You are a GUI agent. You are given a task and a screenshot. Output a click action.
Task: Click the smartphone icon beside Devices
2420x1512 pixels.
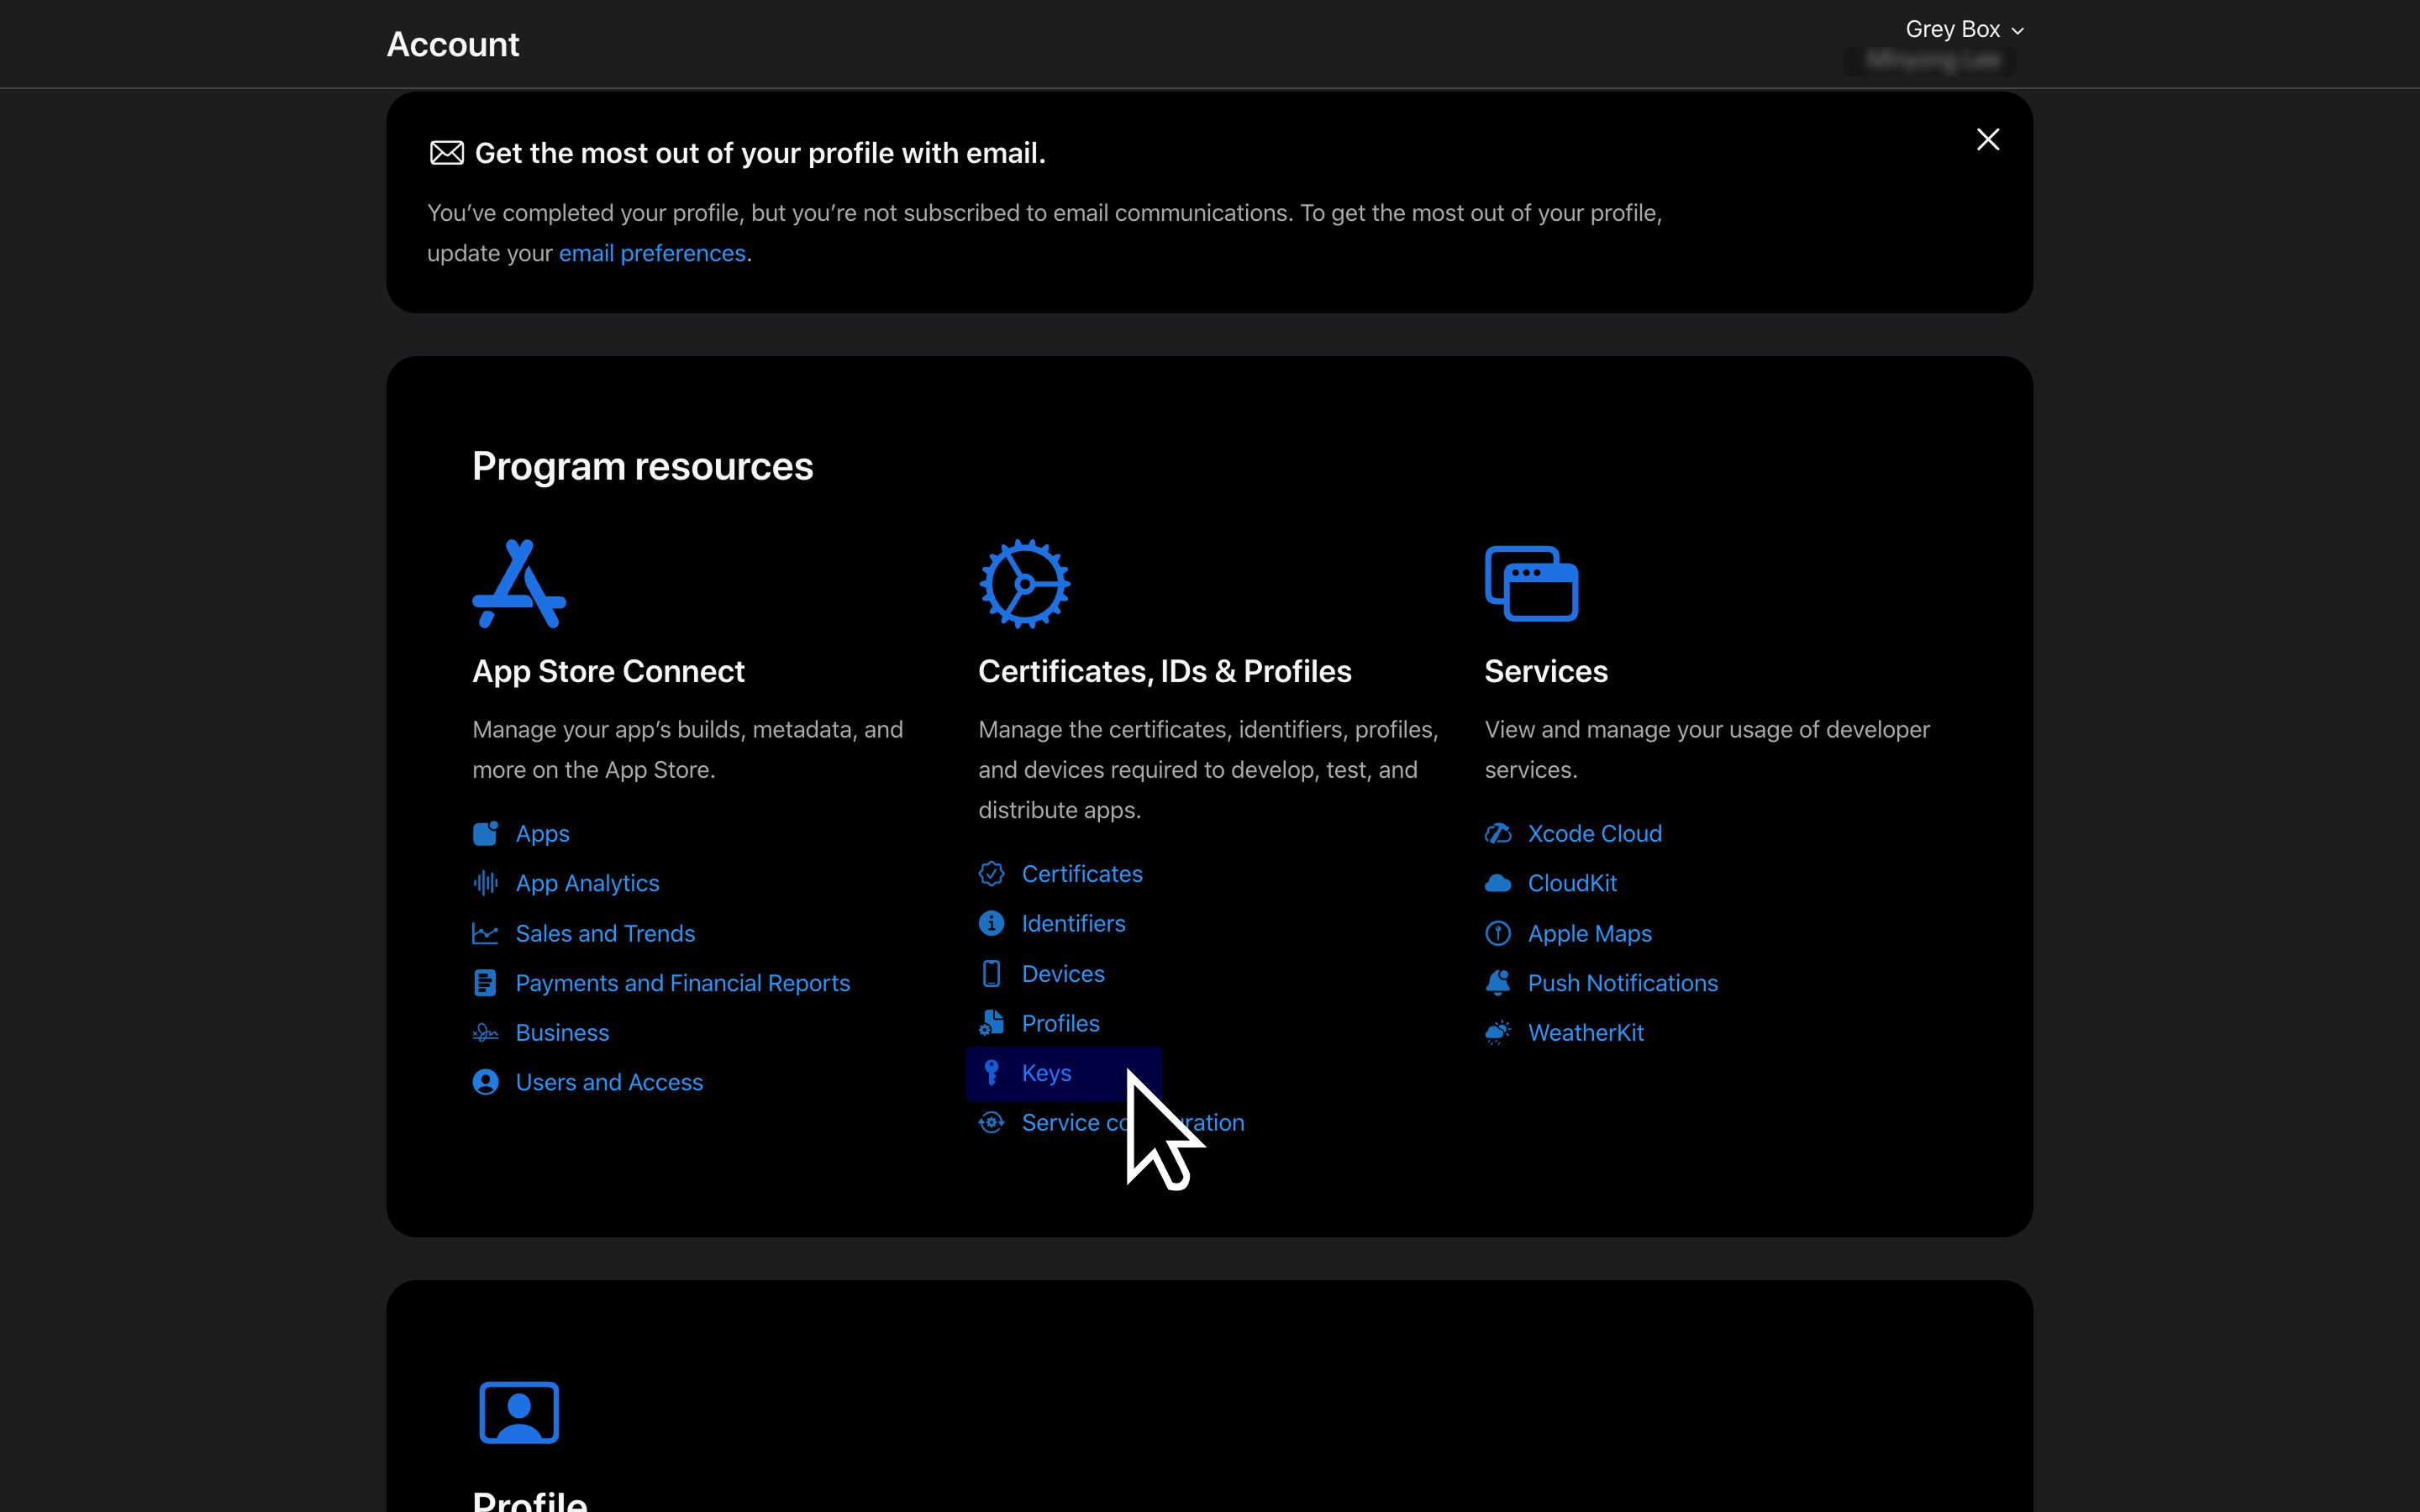pos(991,973)
